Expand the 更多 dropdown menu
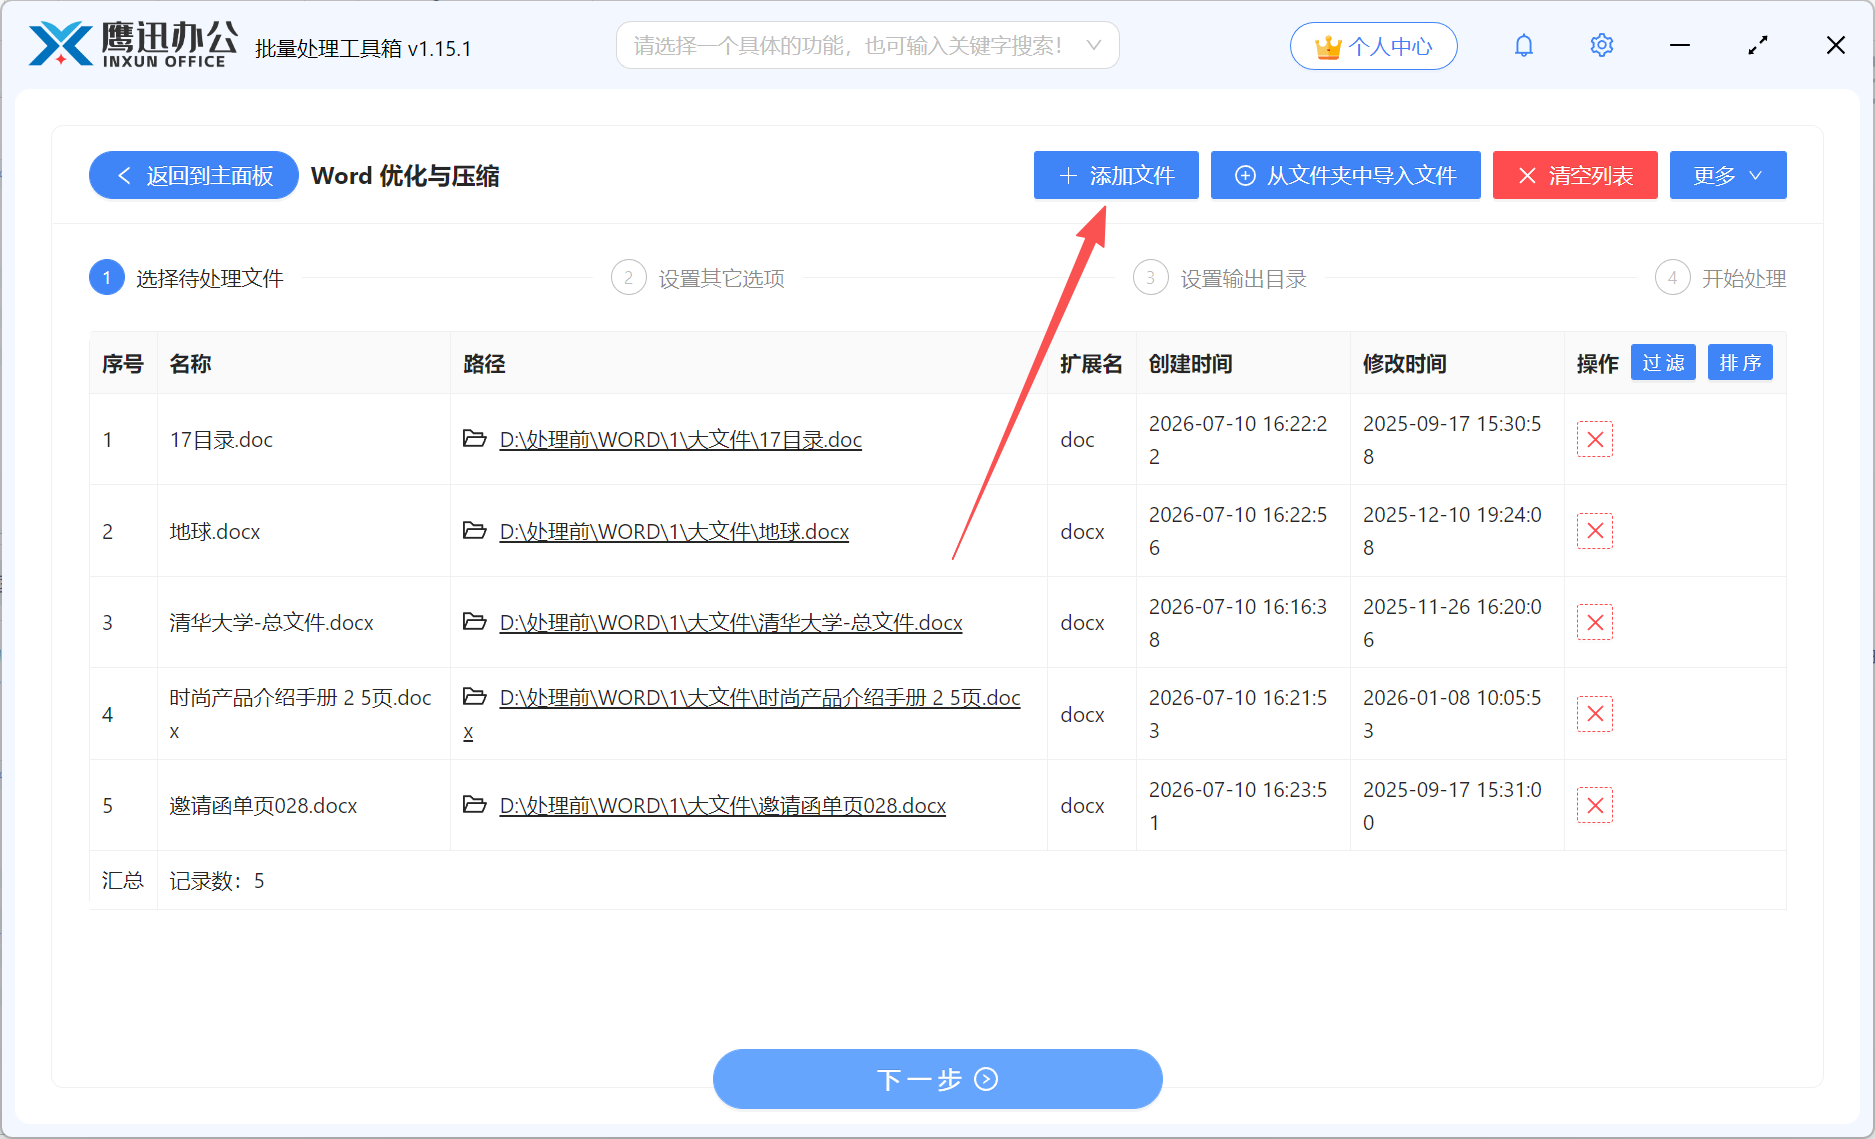This screenshot has width=1875, height=1139. pyautogui.click(x=1728, y=176)
